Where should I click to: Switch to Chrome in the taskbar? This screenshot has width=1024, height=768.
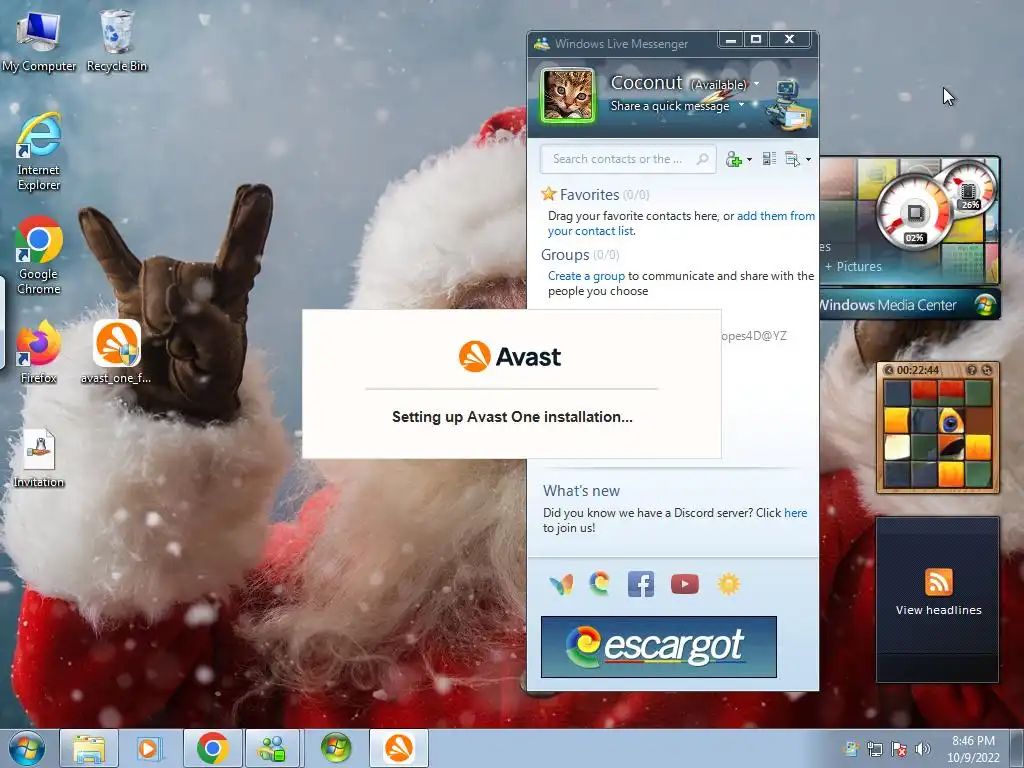click(x=212, y=748)
